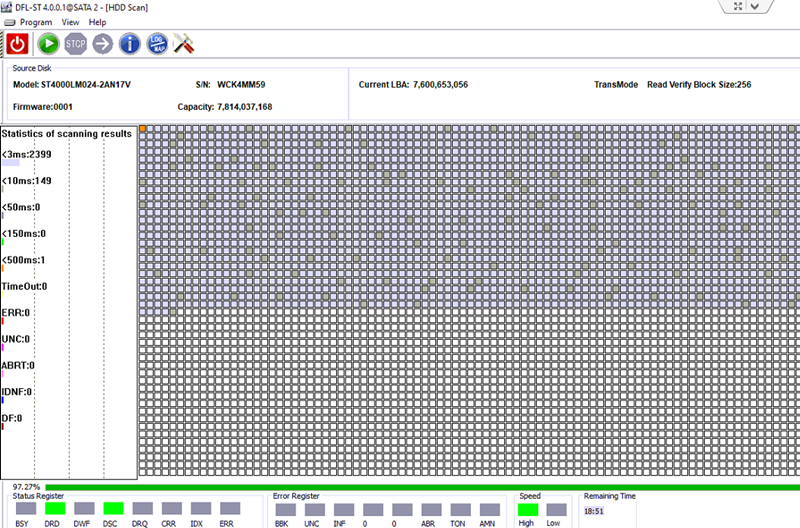Click the <3ms:2399 statistic
Screen dimensions: 800x528
tap(27, 155)
